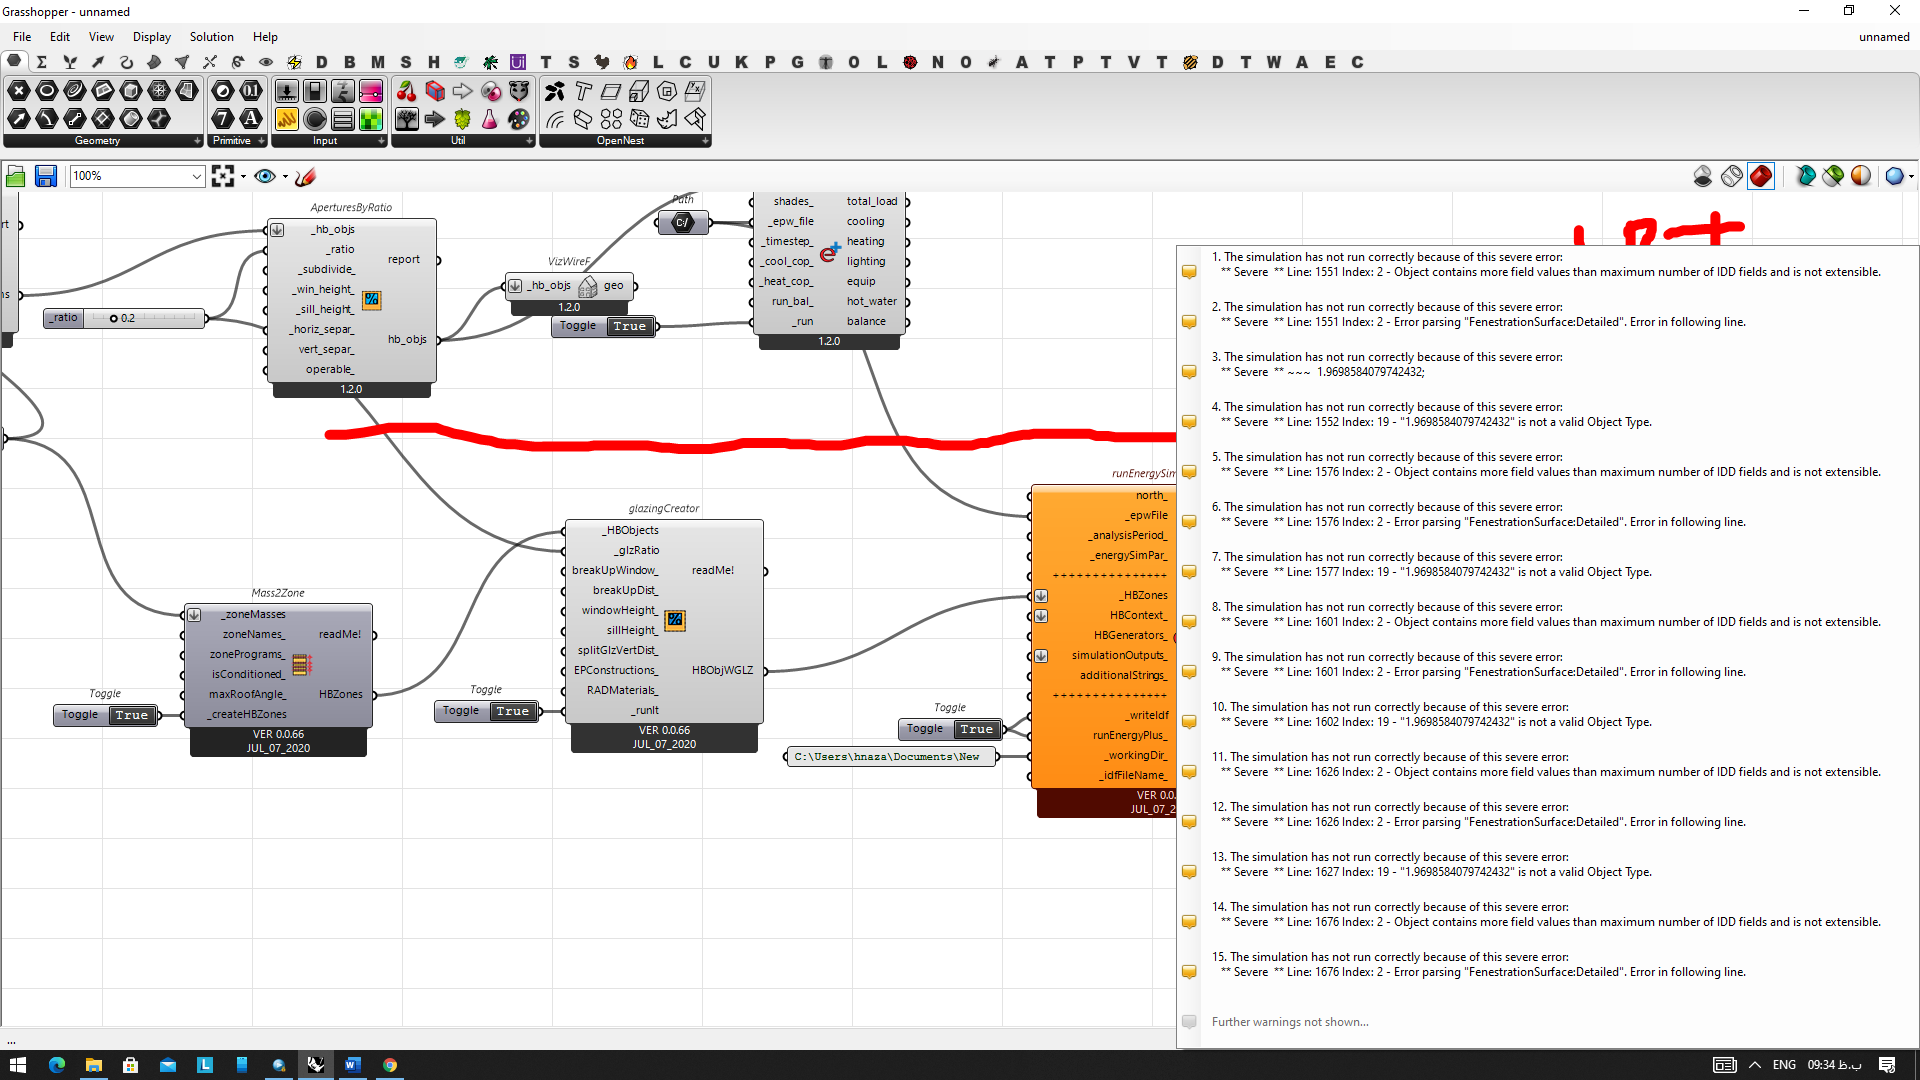Open the arrow next to the eye preview icon
Image resolution: width=1920 pixels, height=1080 pixels.
coord(286,177)
